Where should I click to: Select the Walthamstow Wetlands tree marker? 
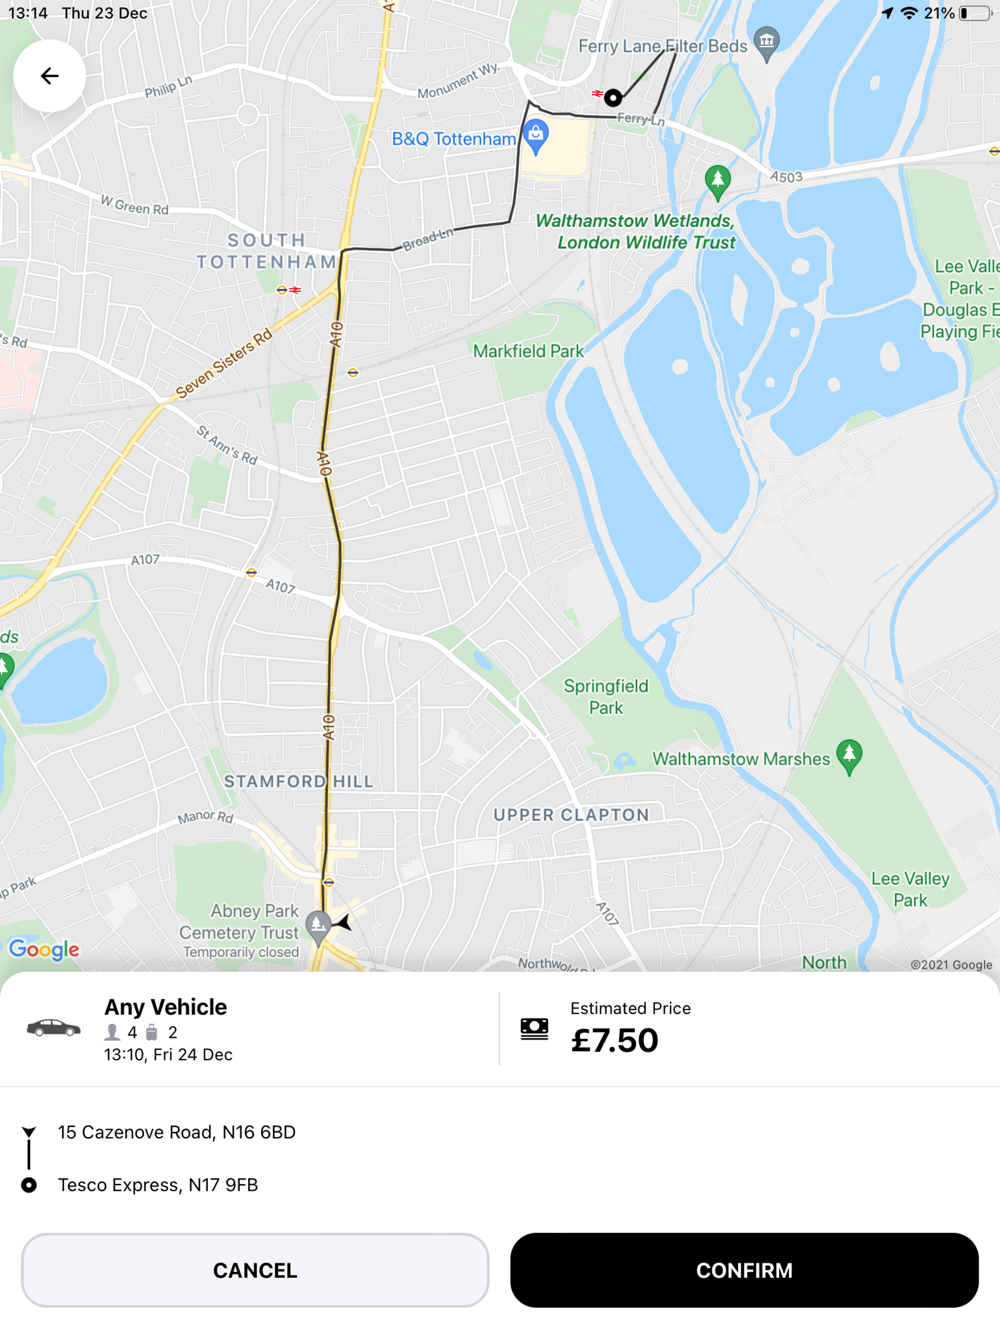coord(717,182)
